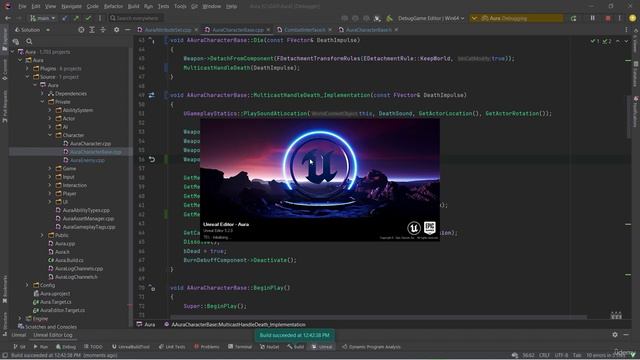Click the Unreal Editor splash screen image
This screenshot has height=360, width=640.
320,180
